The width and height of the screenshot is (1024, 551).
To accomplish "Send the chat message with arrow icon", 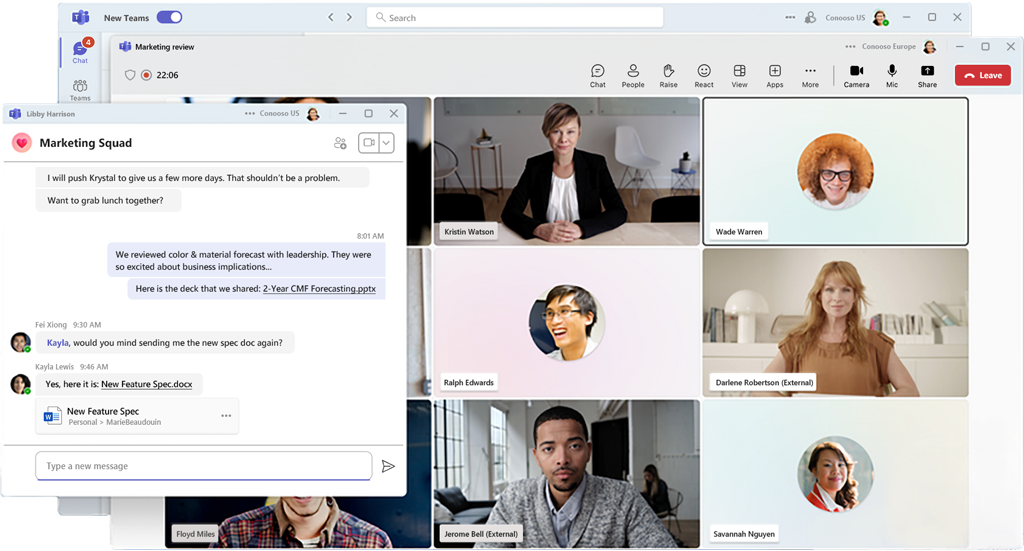I will pyautogui.click(x=388, y=466).
